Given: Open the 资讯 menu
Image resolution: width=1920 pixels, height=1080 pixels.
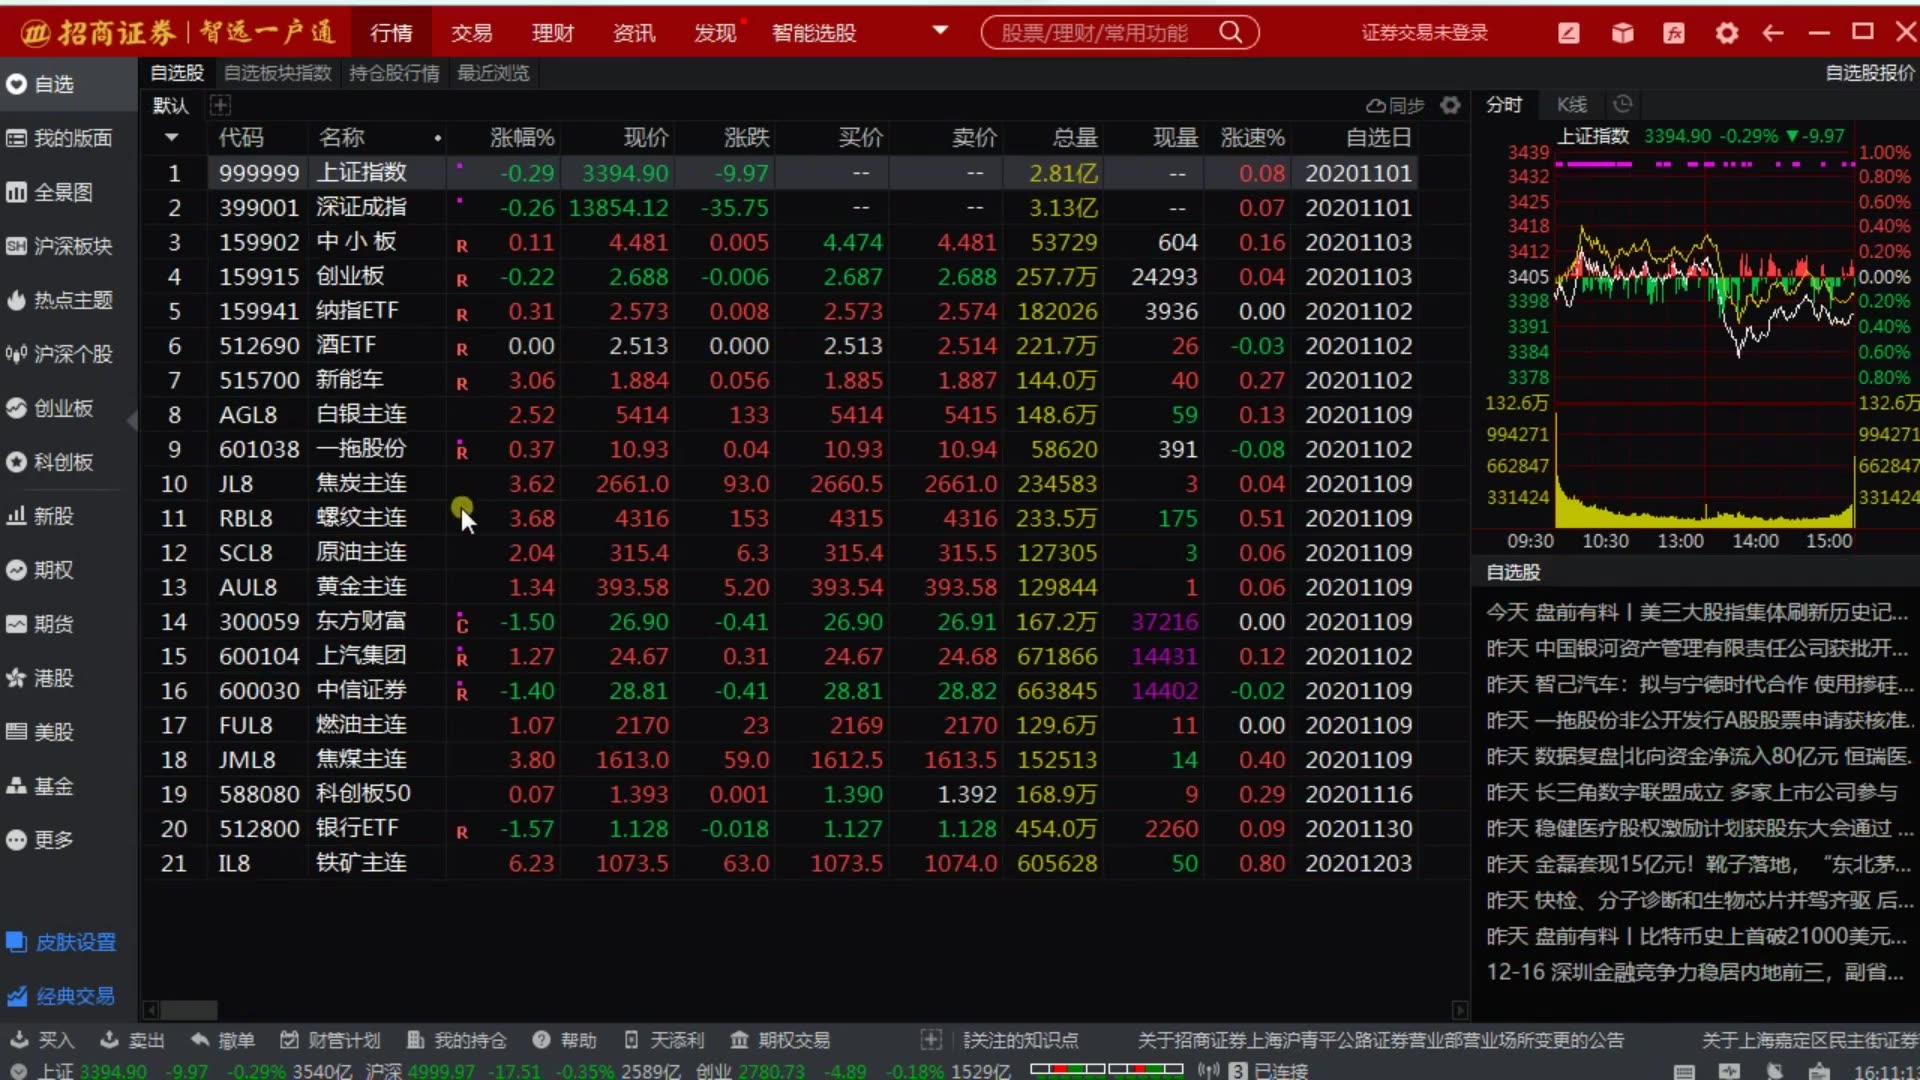Looking at the screenshot, I should coord(634,33).
